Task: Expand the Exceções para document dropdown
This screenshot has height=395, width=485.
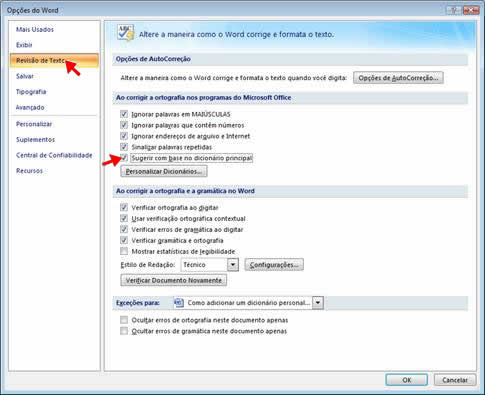Action: tap(318, 303)
